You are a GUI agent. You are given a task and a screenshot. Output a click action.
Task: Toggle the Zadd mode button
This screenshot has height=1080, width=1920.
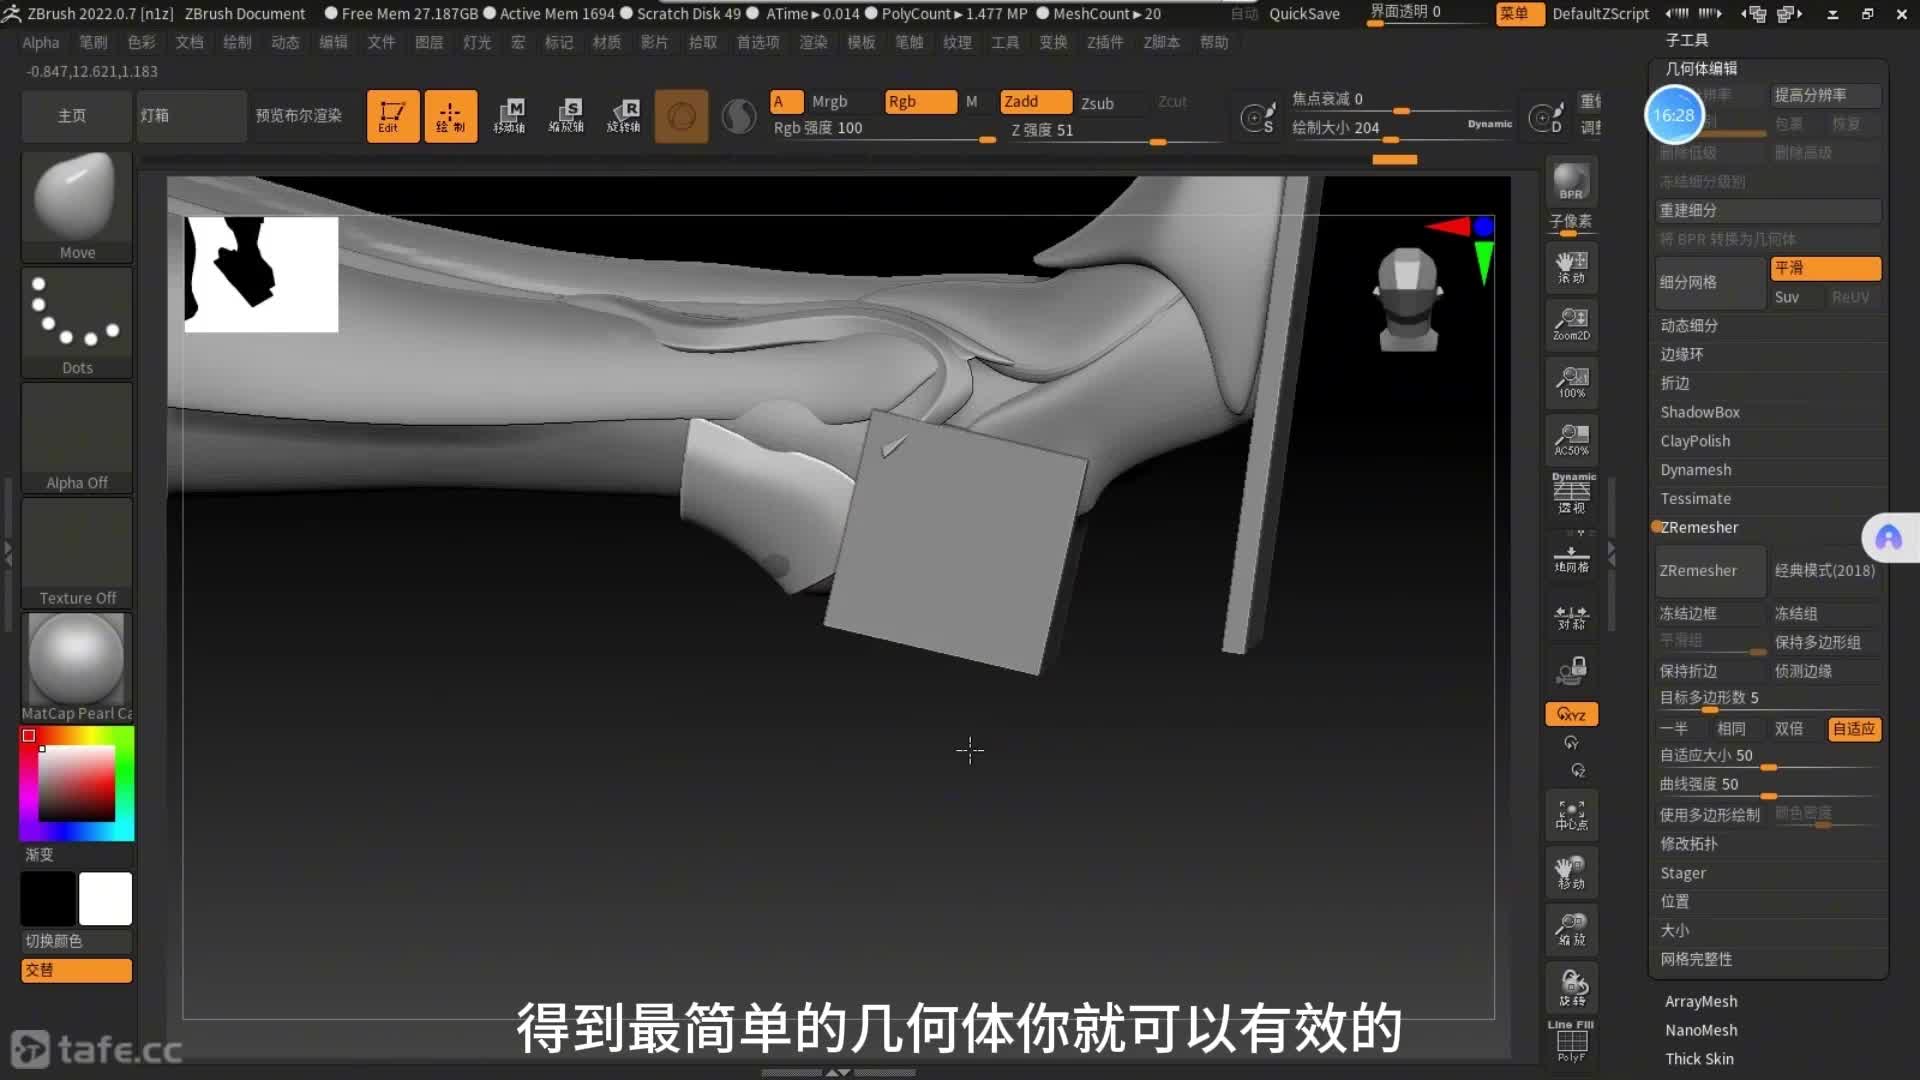pos(1034,102)
